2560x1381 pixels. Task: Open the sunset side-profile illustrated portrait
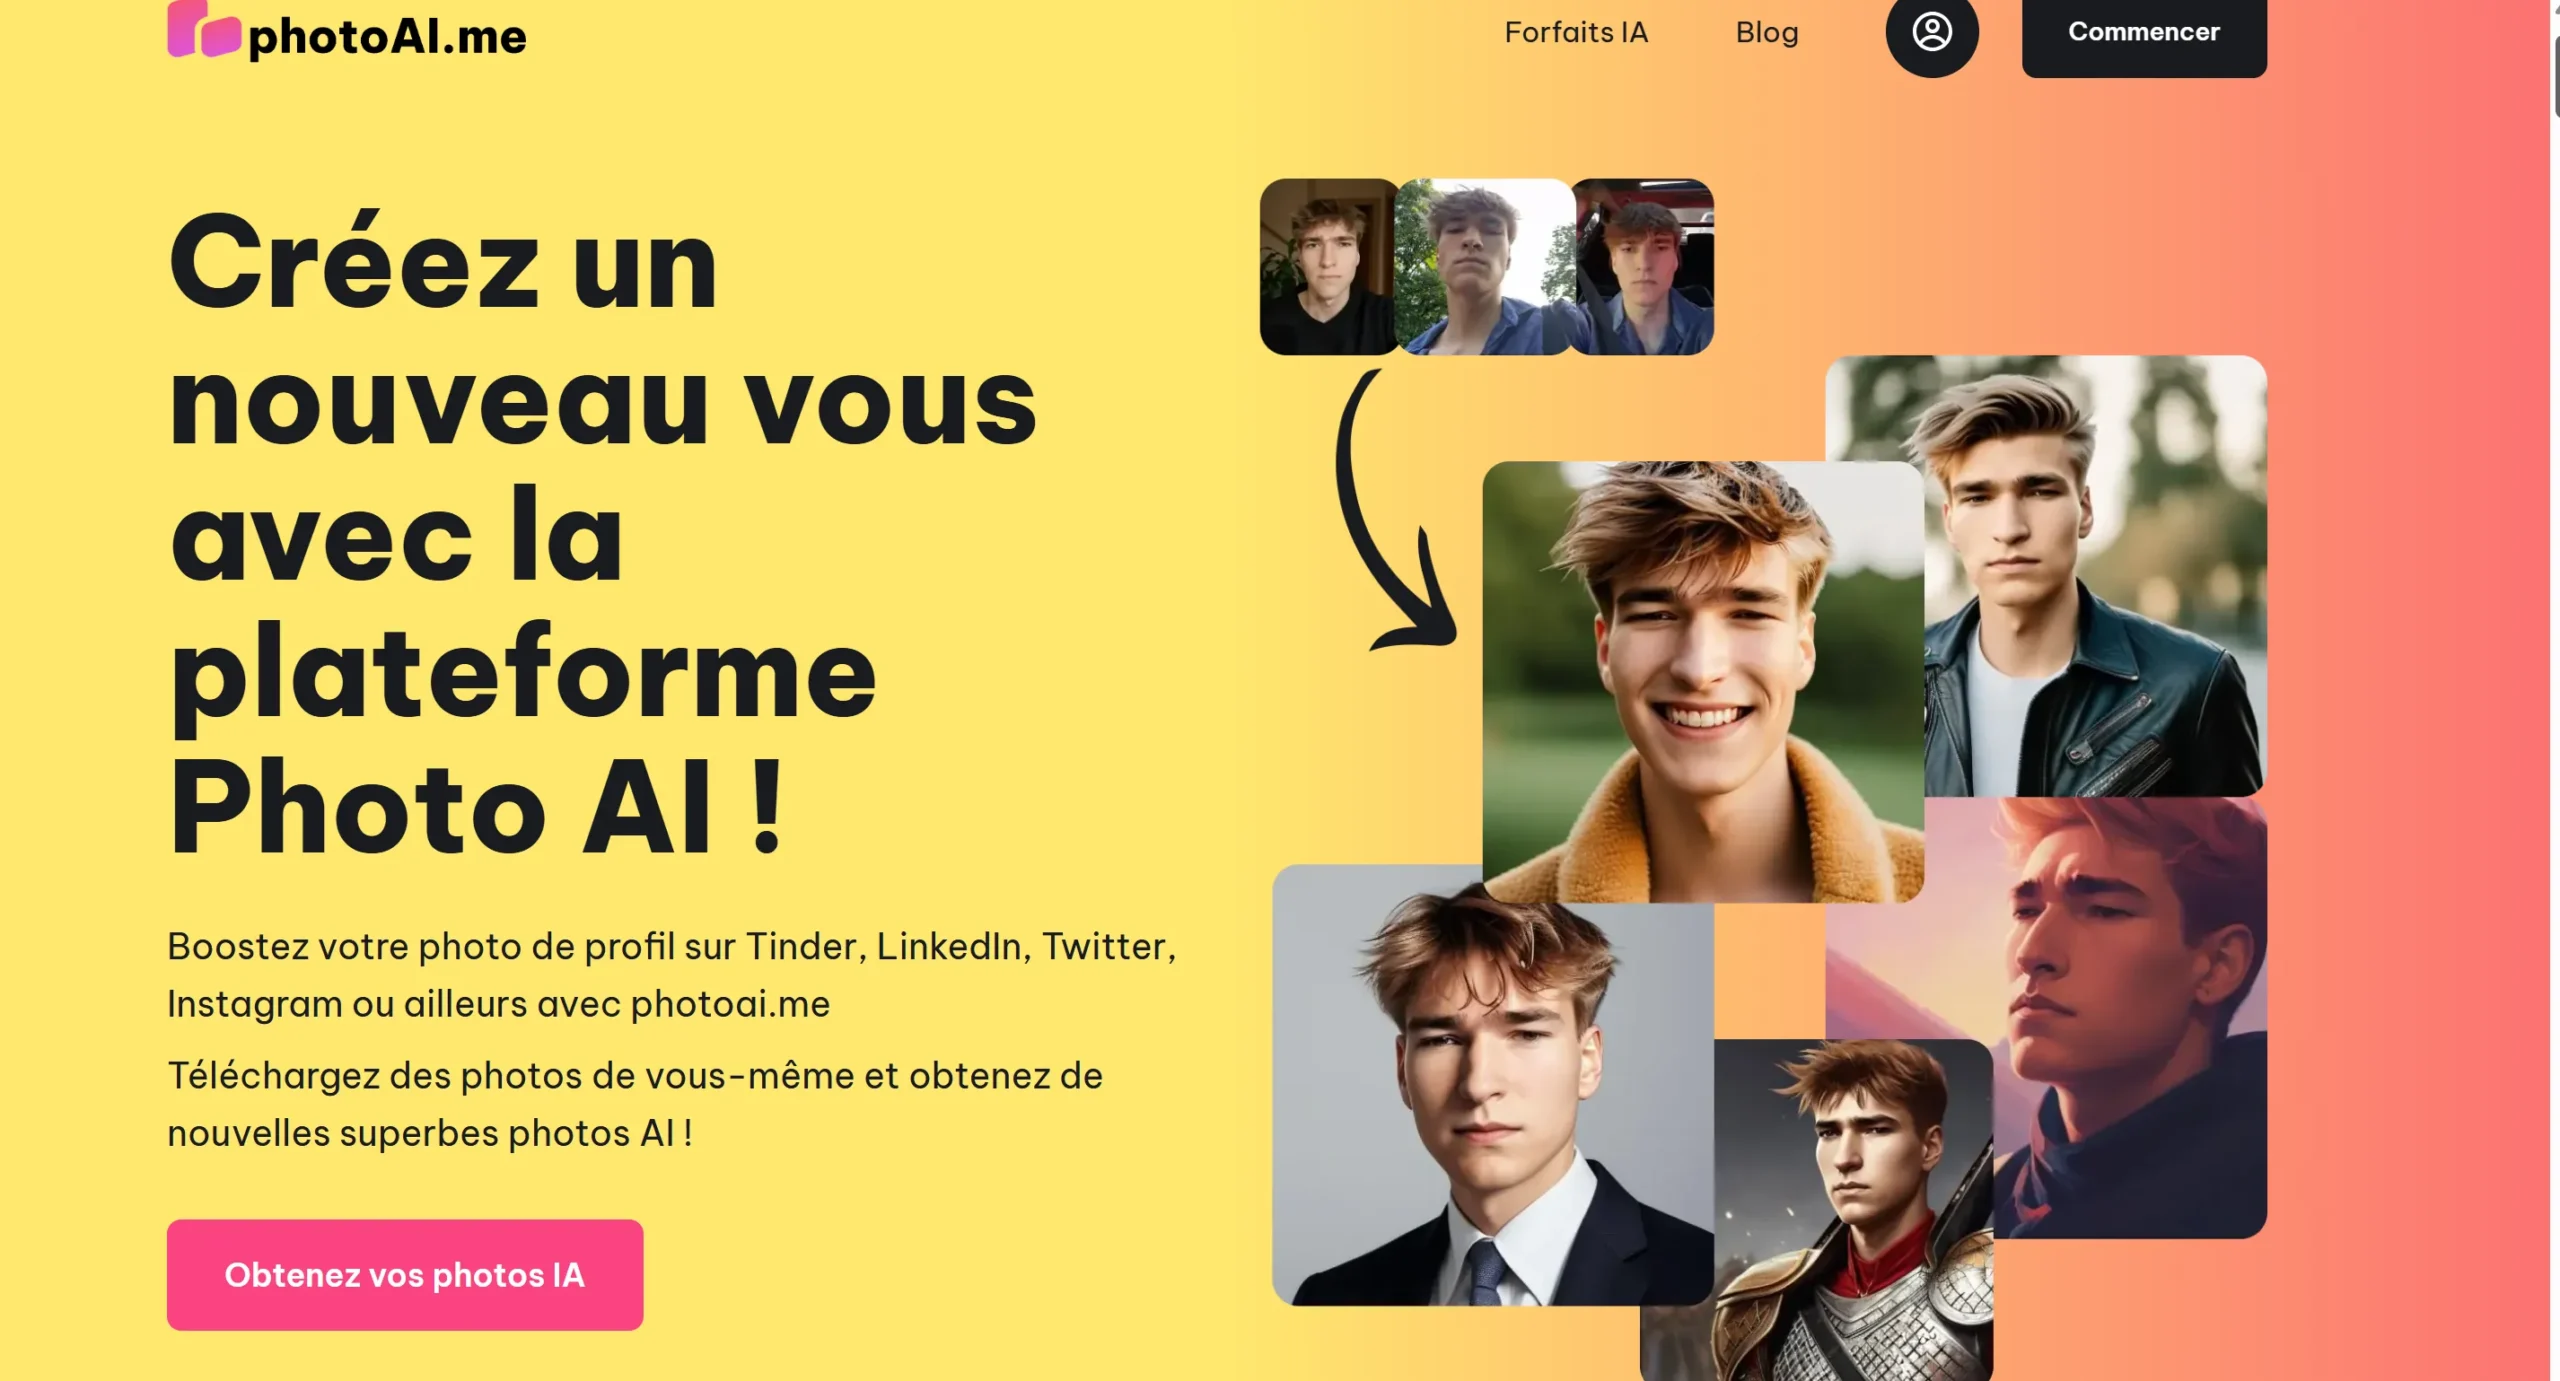(x=2130, y=1017)
